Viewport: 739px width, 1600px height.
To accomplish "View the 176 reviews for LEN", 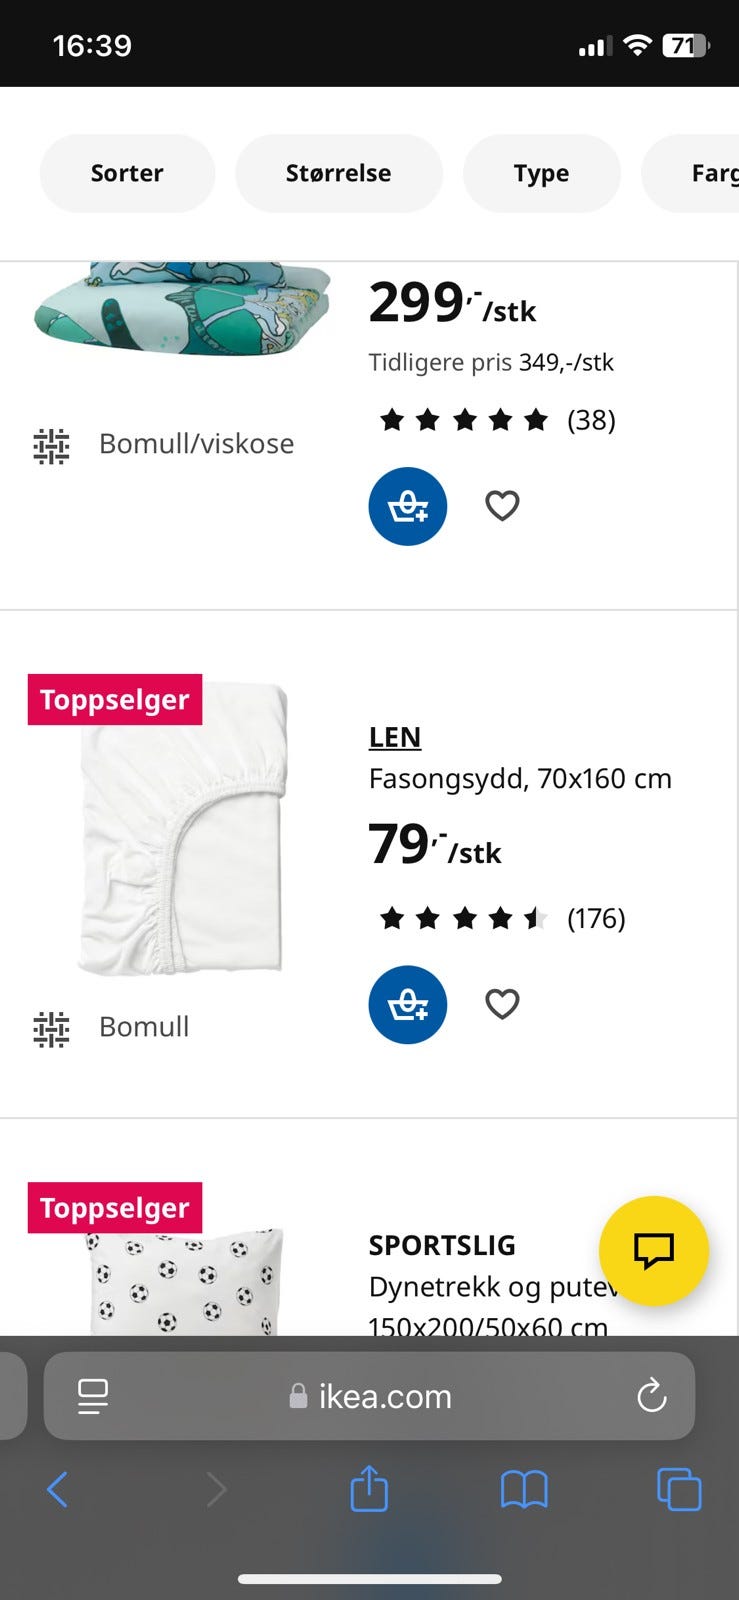I will pos(595,918).
